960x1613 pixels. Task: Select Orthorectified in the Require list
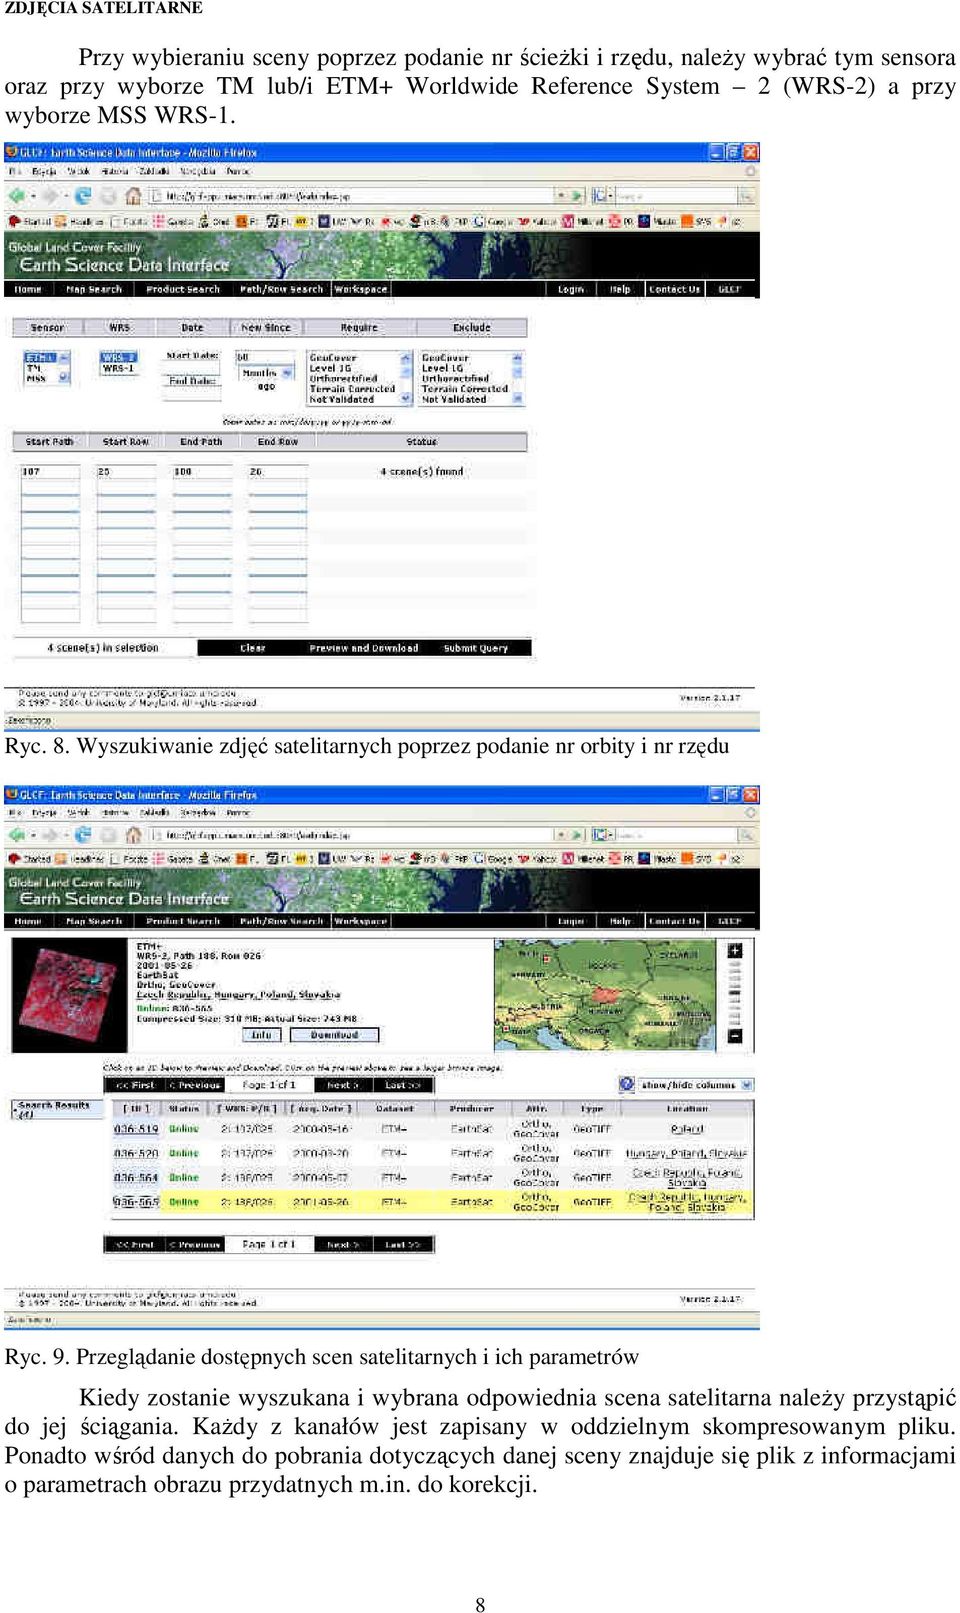click(x=344, y=378)
